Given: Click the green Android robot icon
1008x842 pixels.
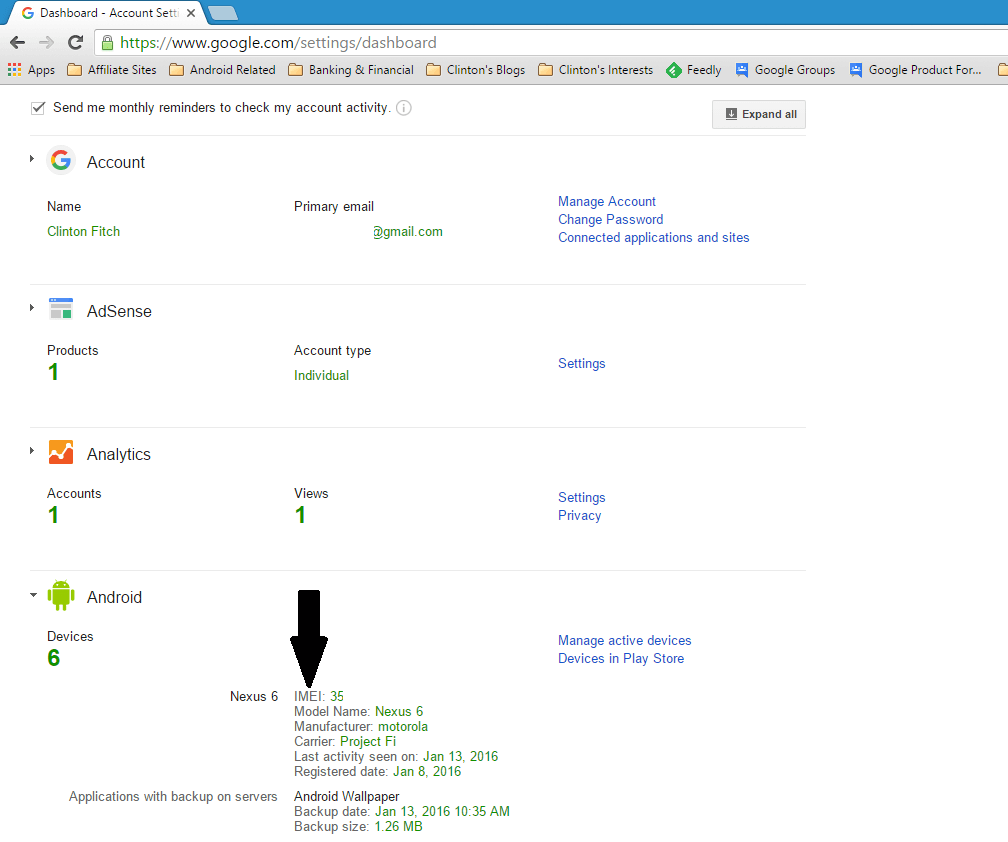Looking at the screenshot, I should coord(61,595).
